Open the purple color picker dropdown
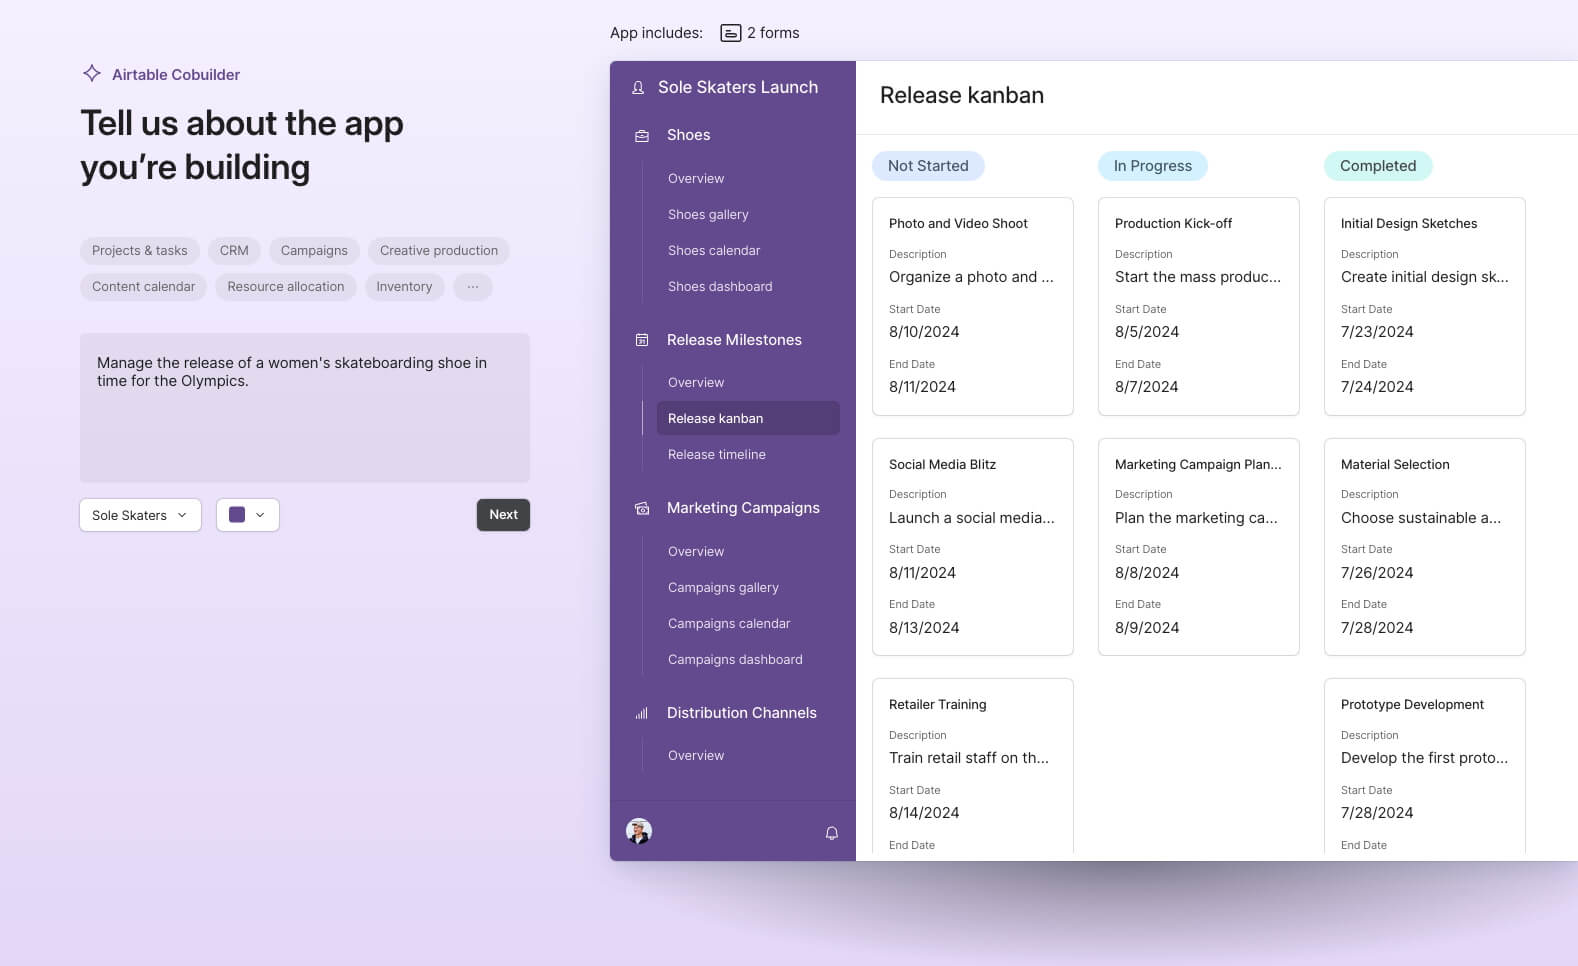 tap(248, 515)
